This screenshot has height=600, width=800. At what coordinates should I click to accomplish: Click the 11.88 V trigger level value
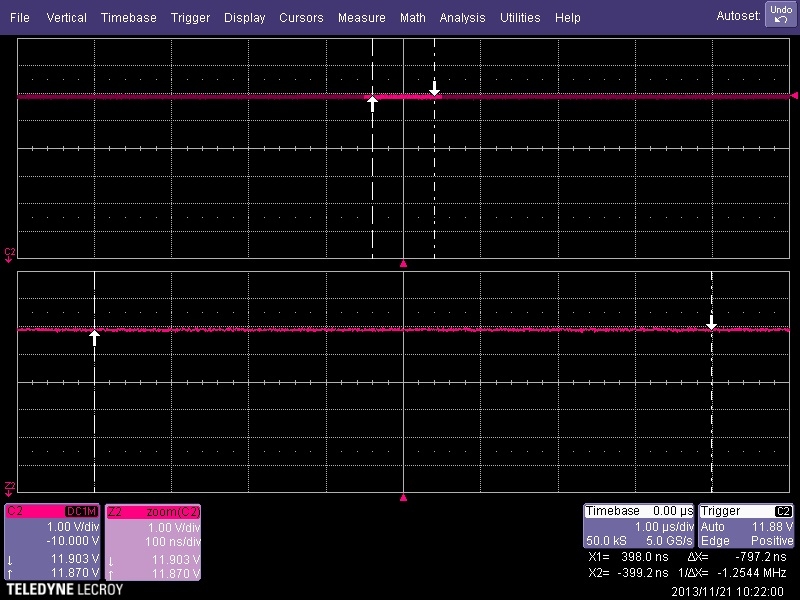pos(772,526)
